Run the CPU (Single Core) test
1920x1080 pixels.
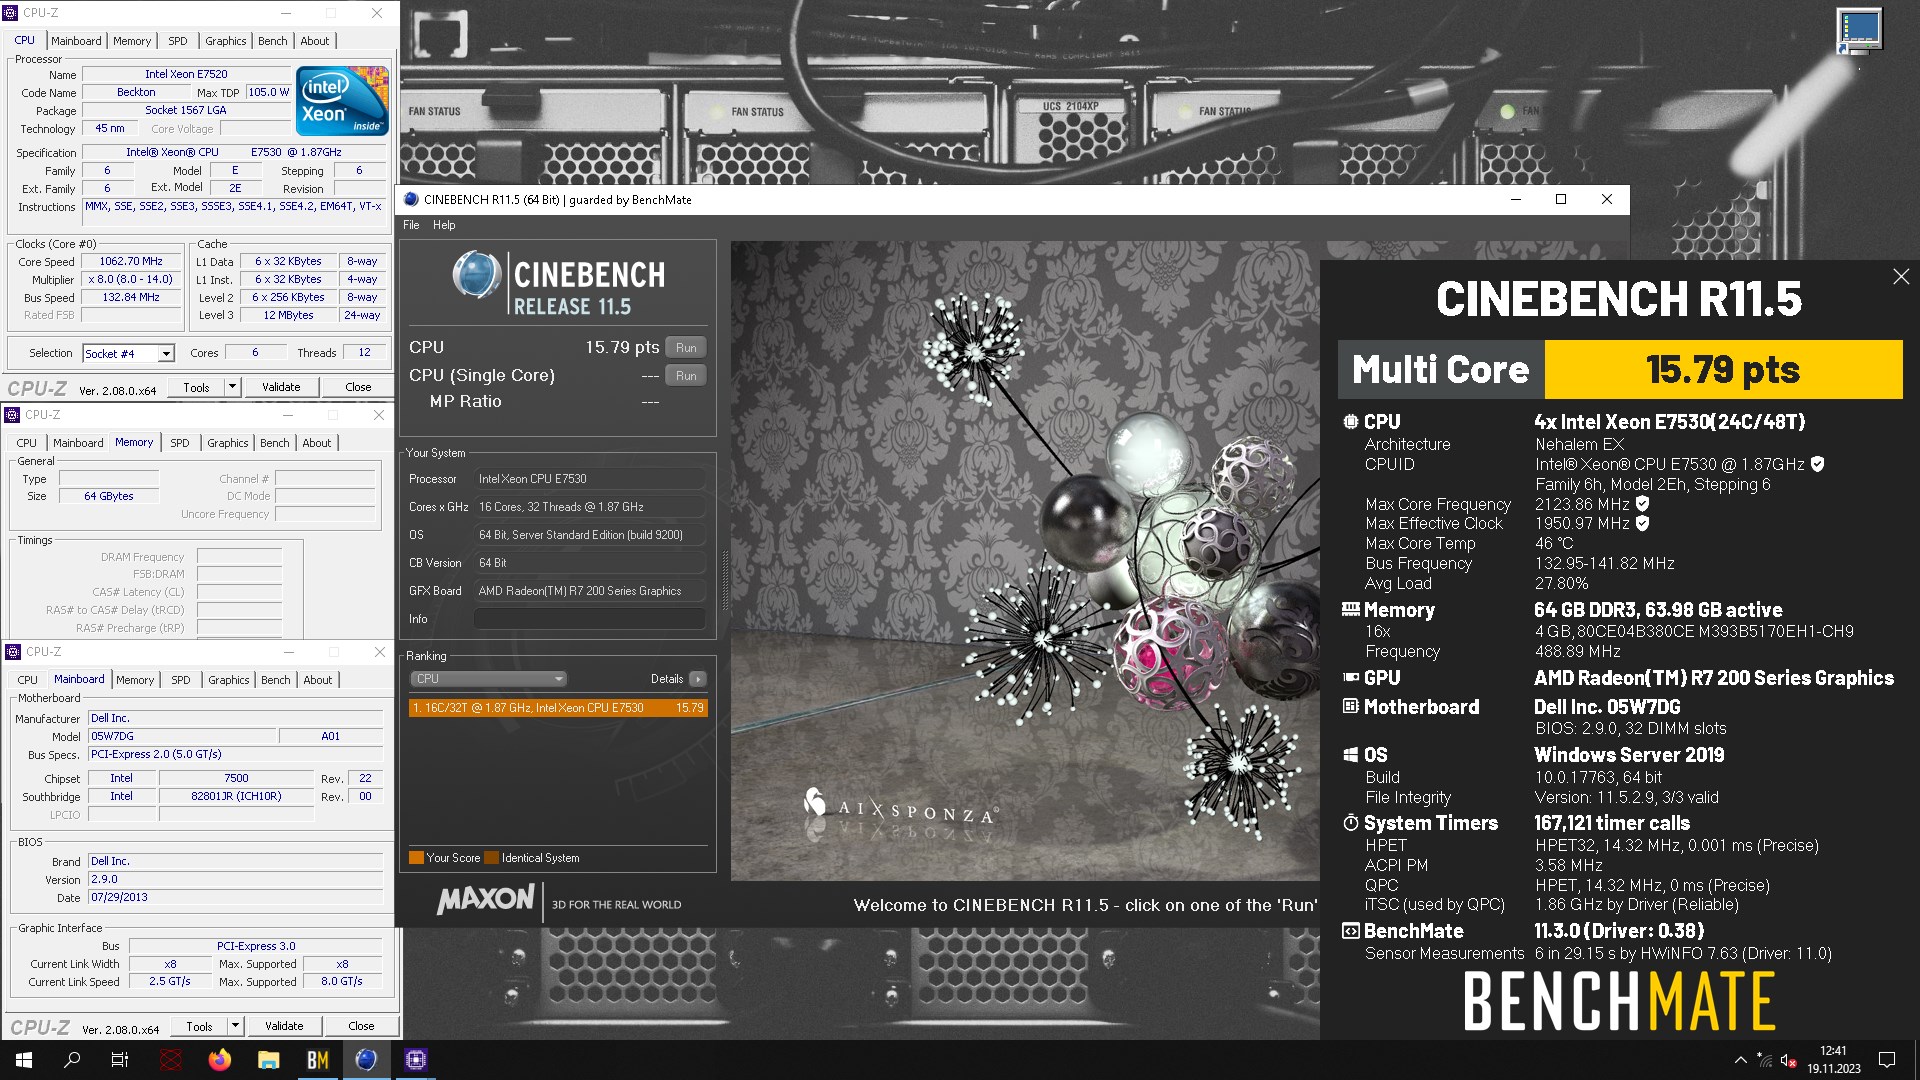[686, 376]
